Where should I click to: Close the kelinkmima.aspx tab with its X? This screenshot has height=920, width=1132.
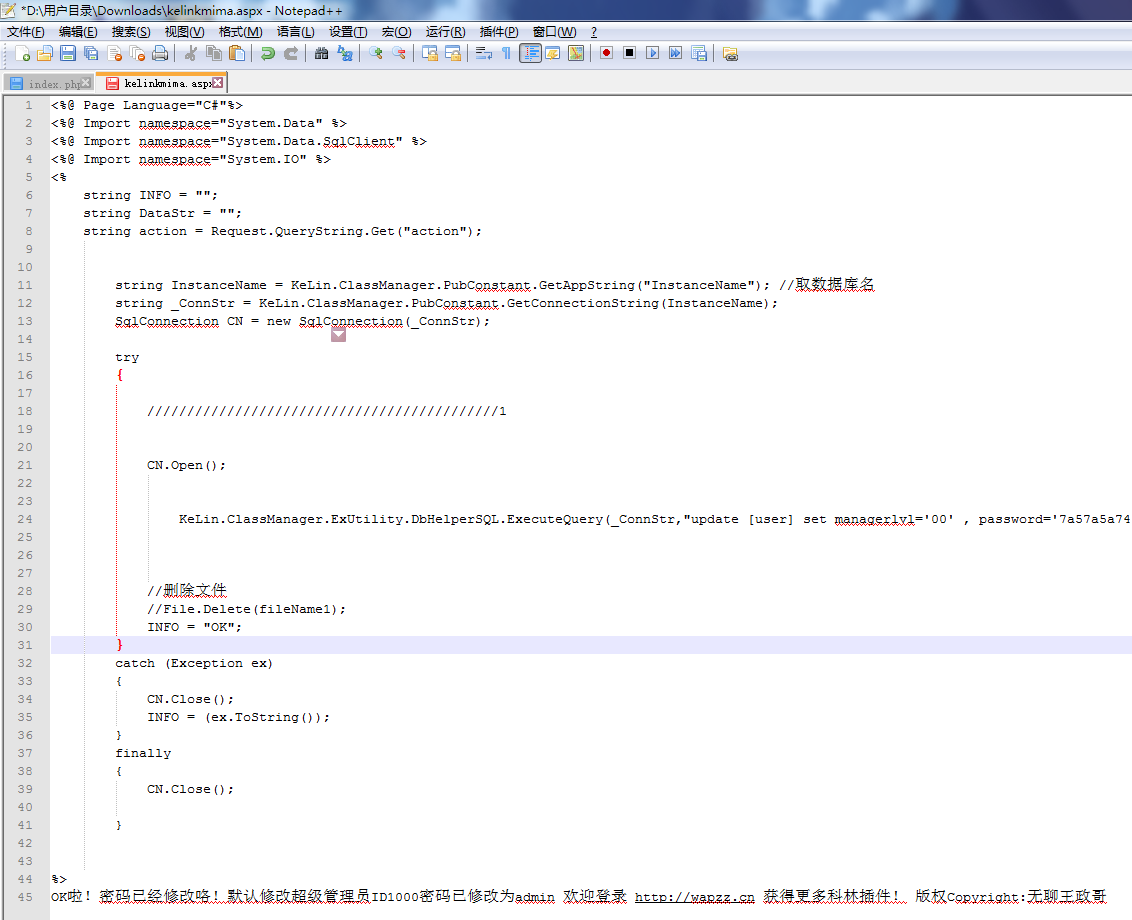217,83
